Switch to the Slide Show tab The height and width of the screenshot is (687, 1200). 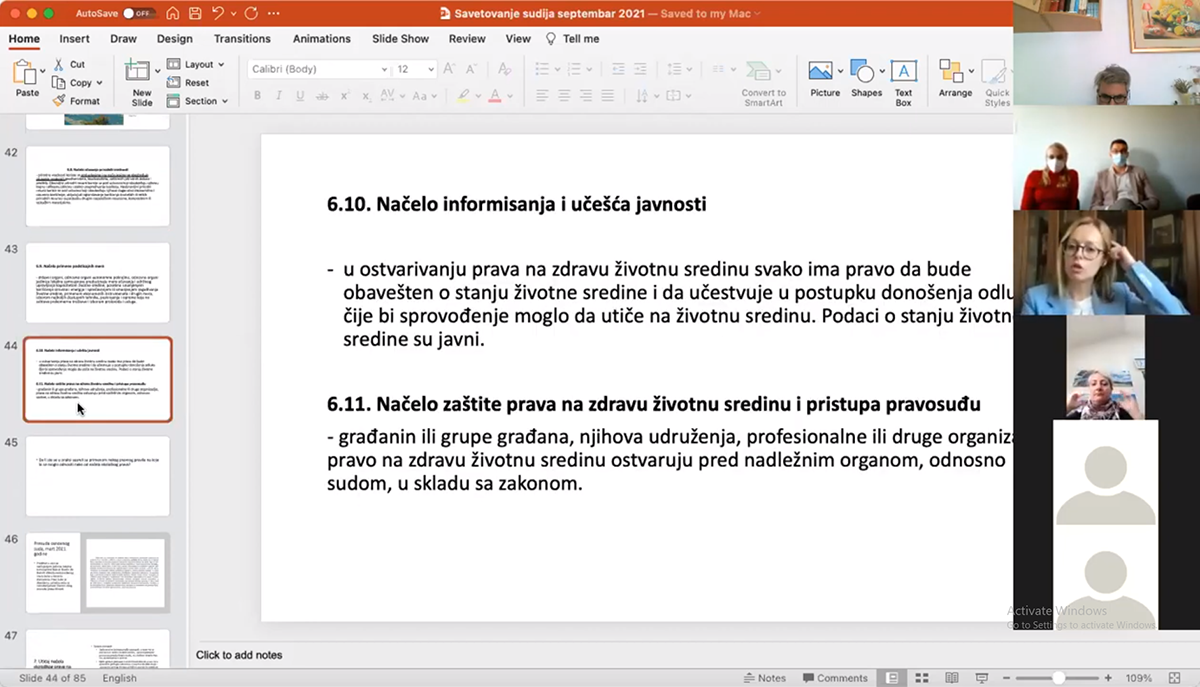(400, 39)
